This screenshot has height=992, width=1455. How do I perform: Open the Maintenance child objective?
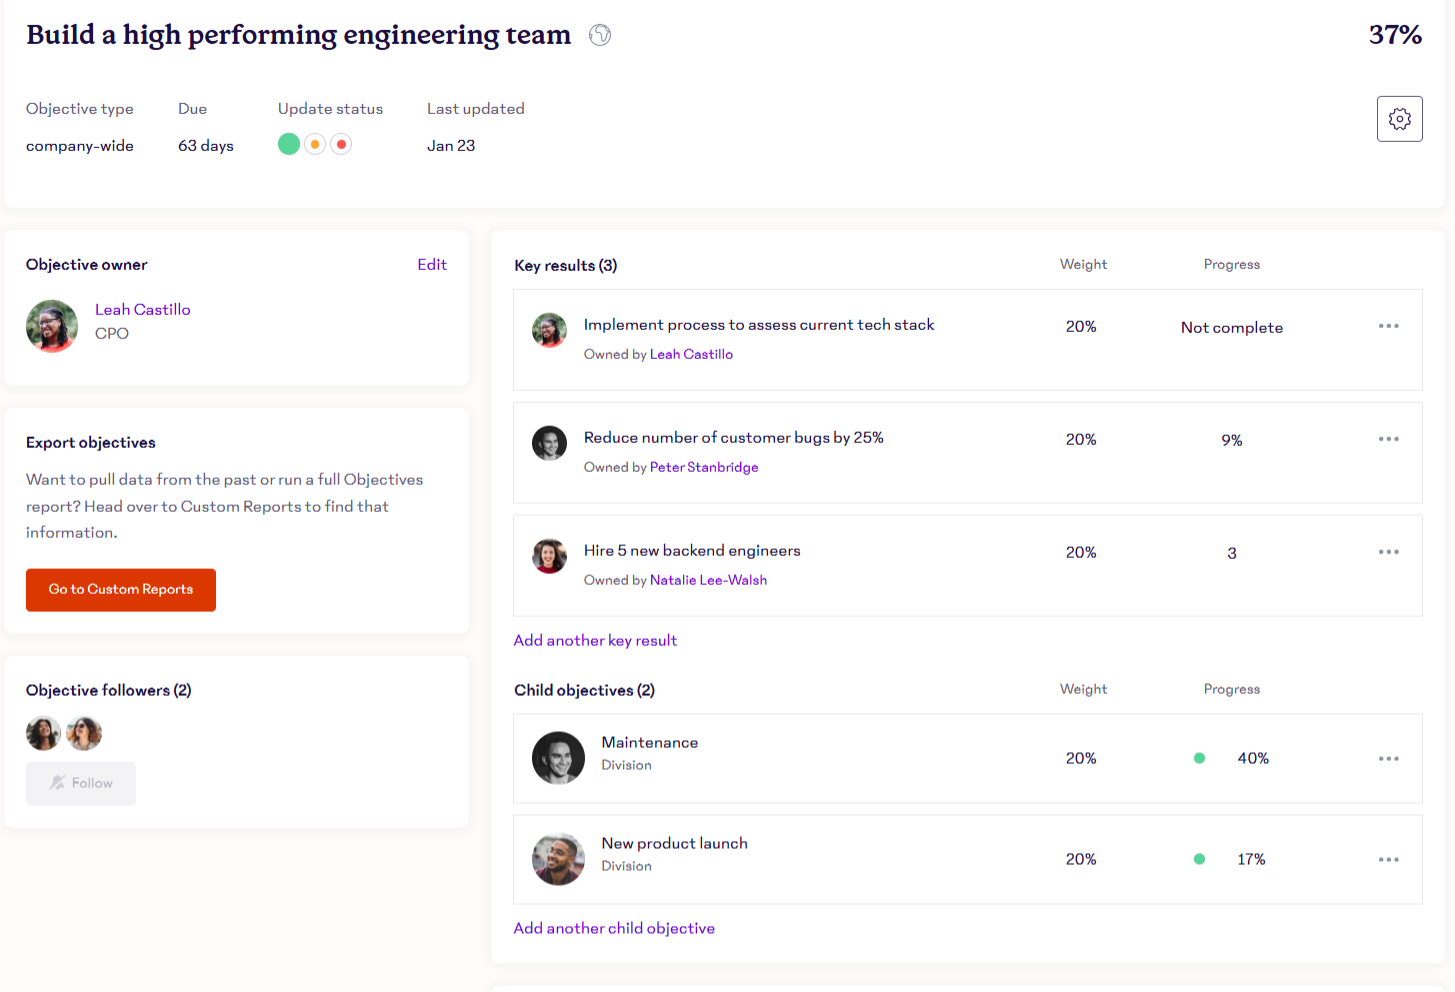coord(649,743)
